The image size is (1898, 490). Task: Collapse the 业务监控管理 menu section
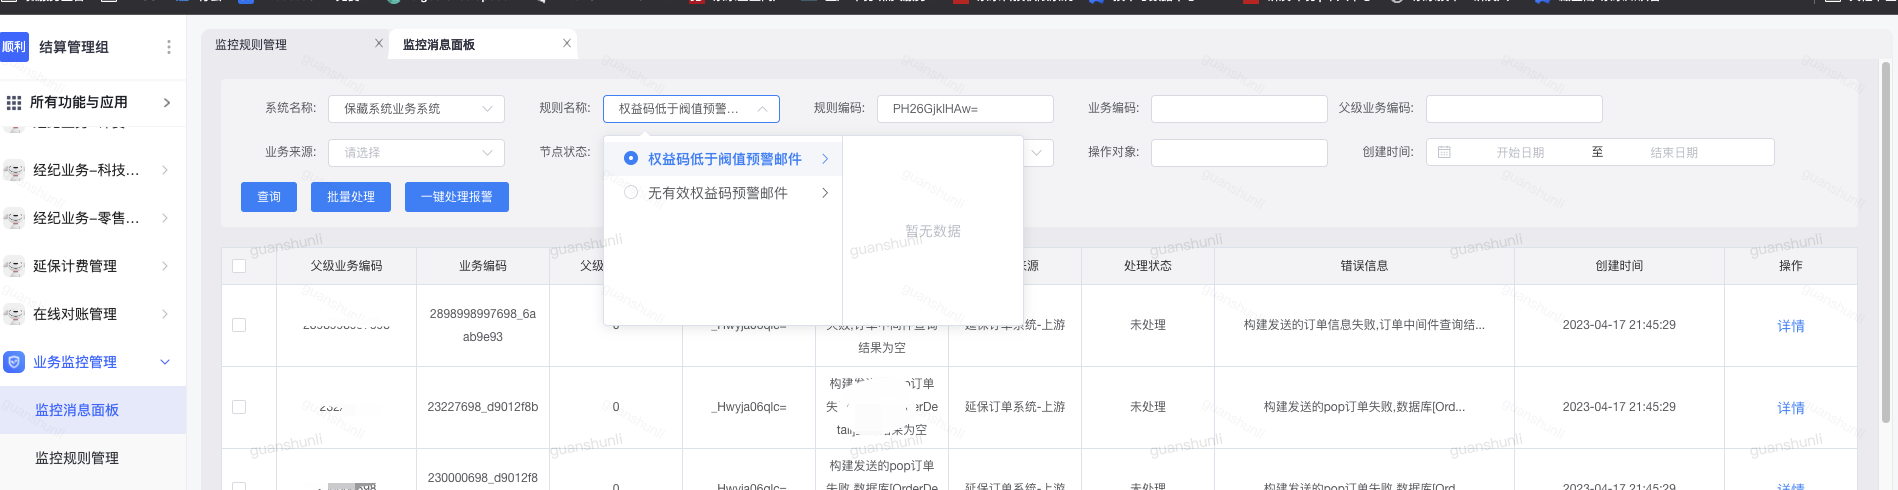click(x=165, y=362)
